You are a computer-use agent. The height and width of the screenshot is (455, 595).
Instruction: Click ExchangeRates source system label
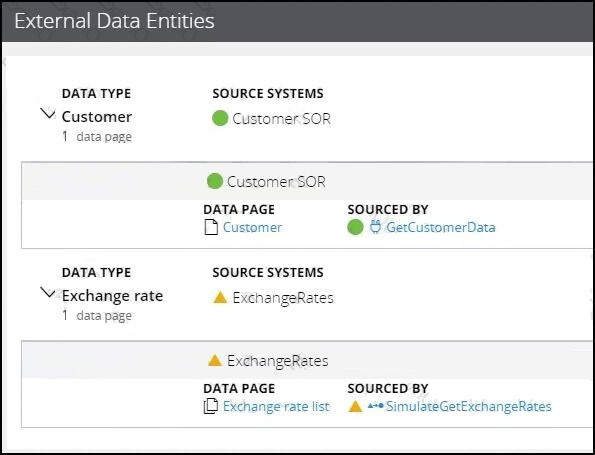coord(283,298)
